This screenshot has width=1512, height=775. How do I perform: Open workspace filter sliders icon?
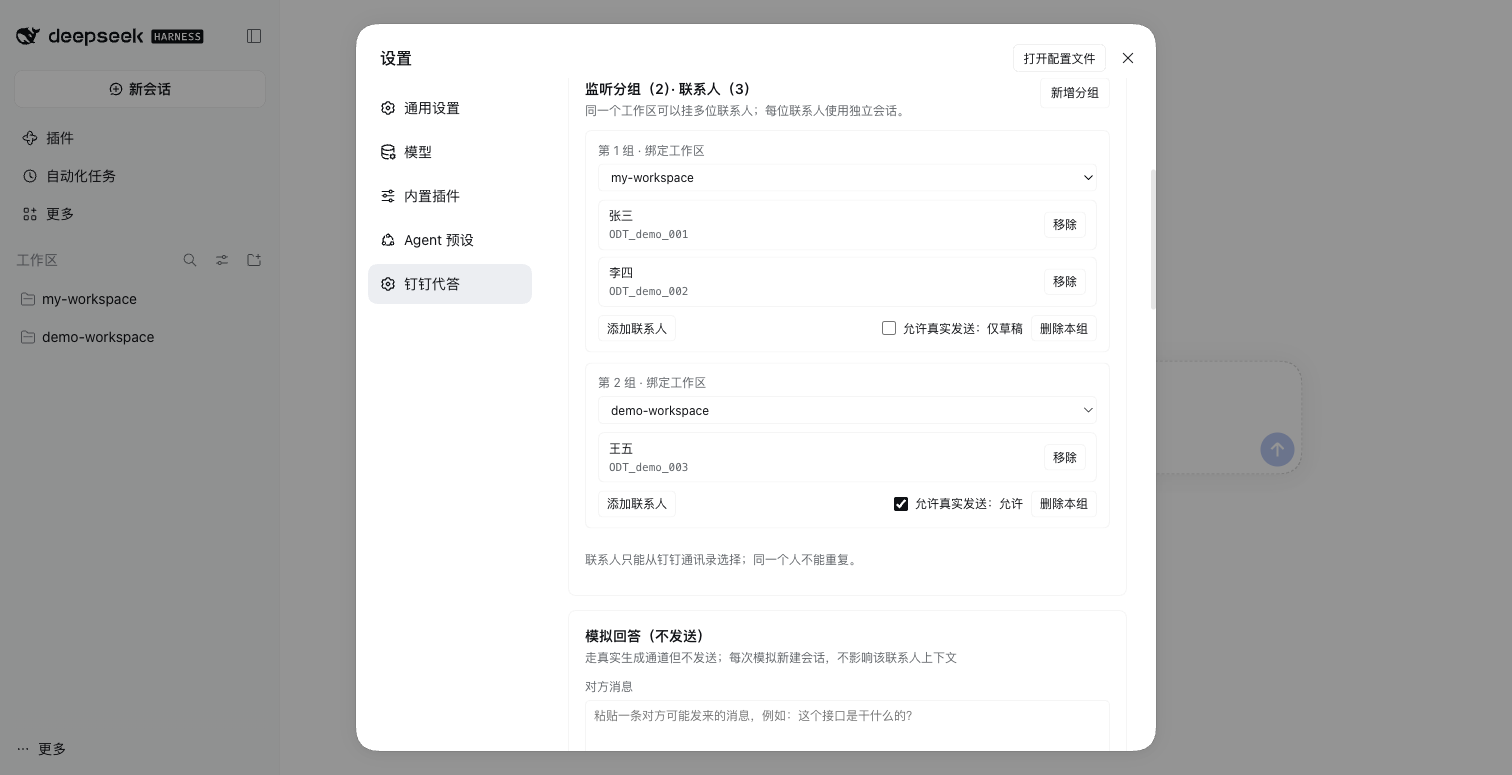point(222,260)
